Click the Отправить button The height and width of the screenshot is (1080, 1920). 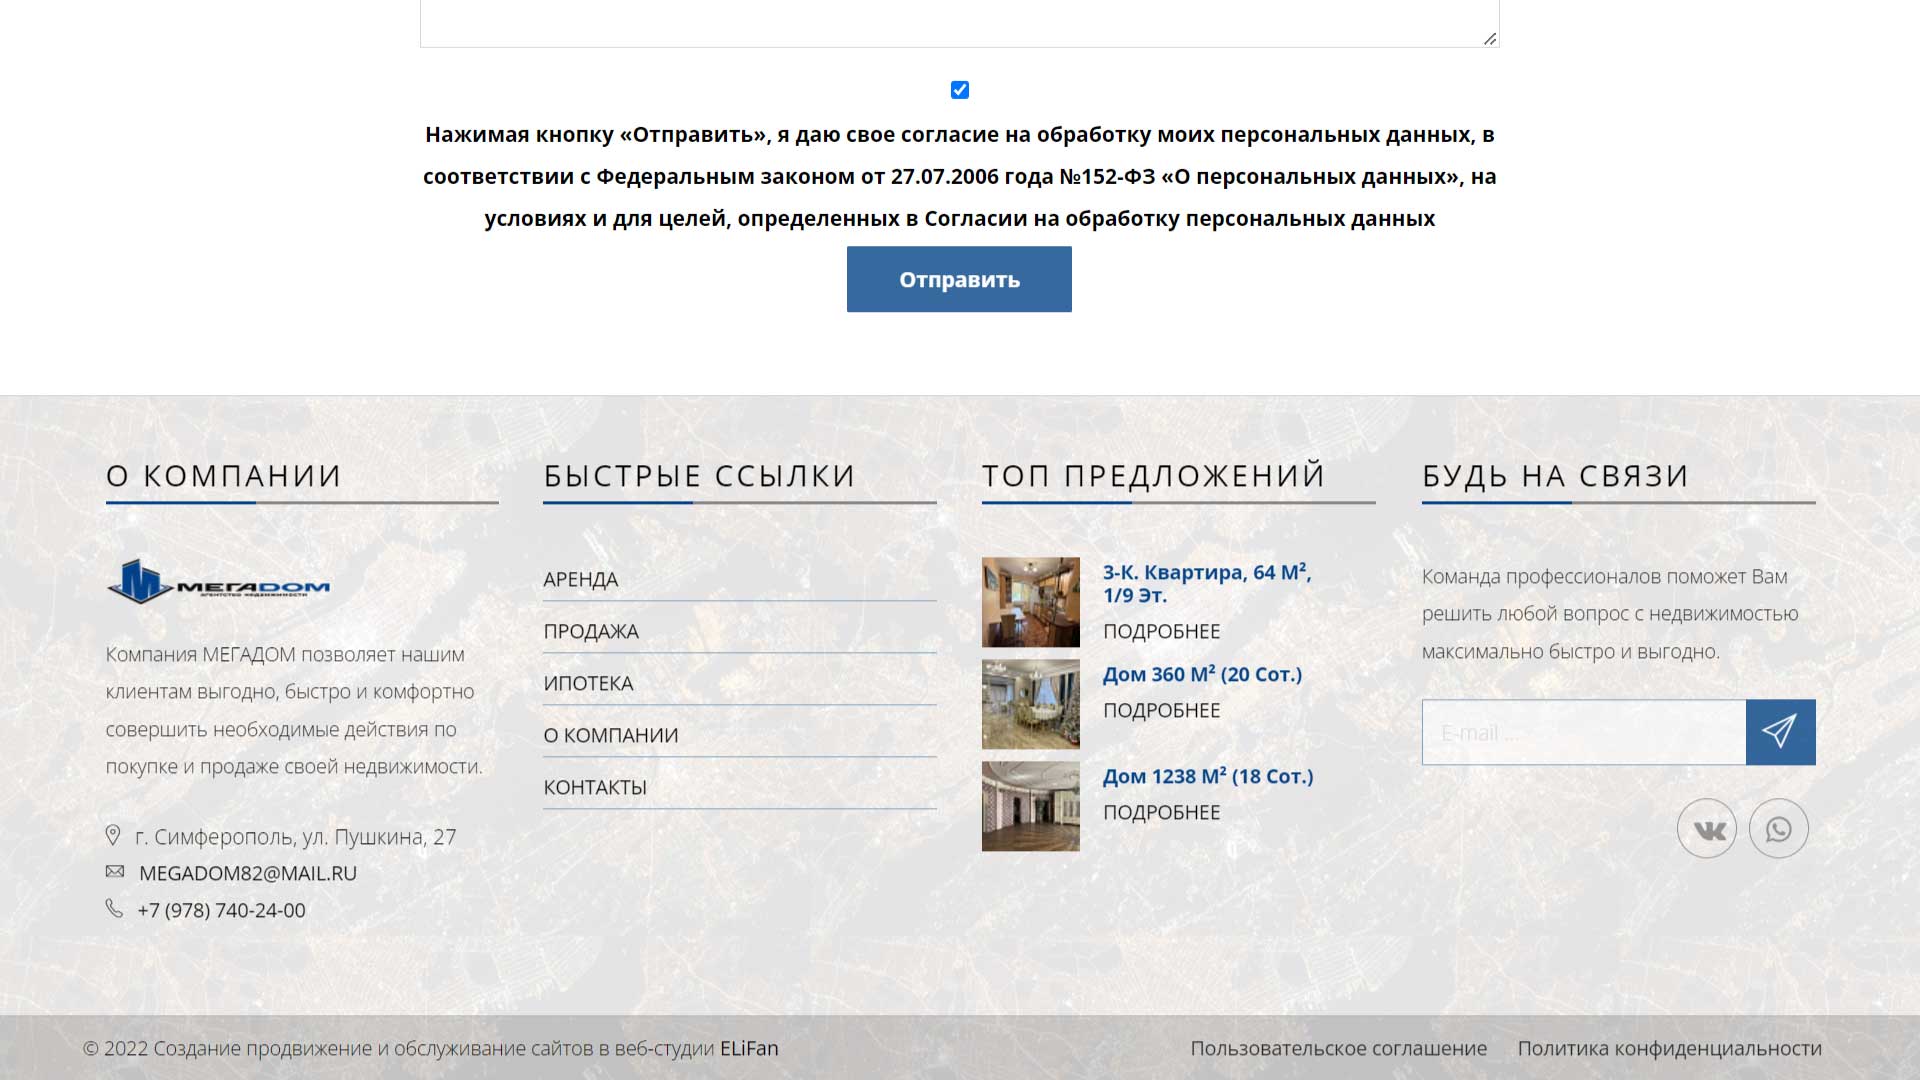tap(958, 279)
